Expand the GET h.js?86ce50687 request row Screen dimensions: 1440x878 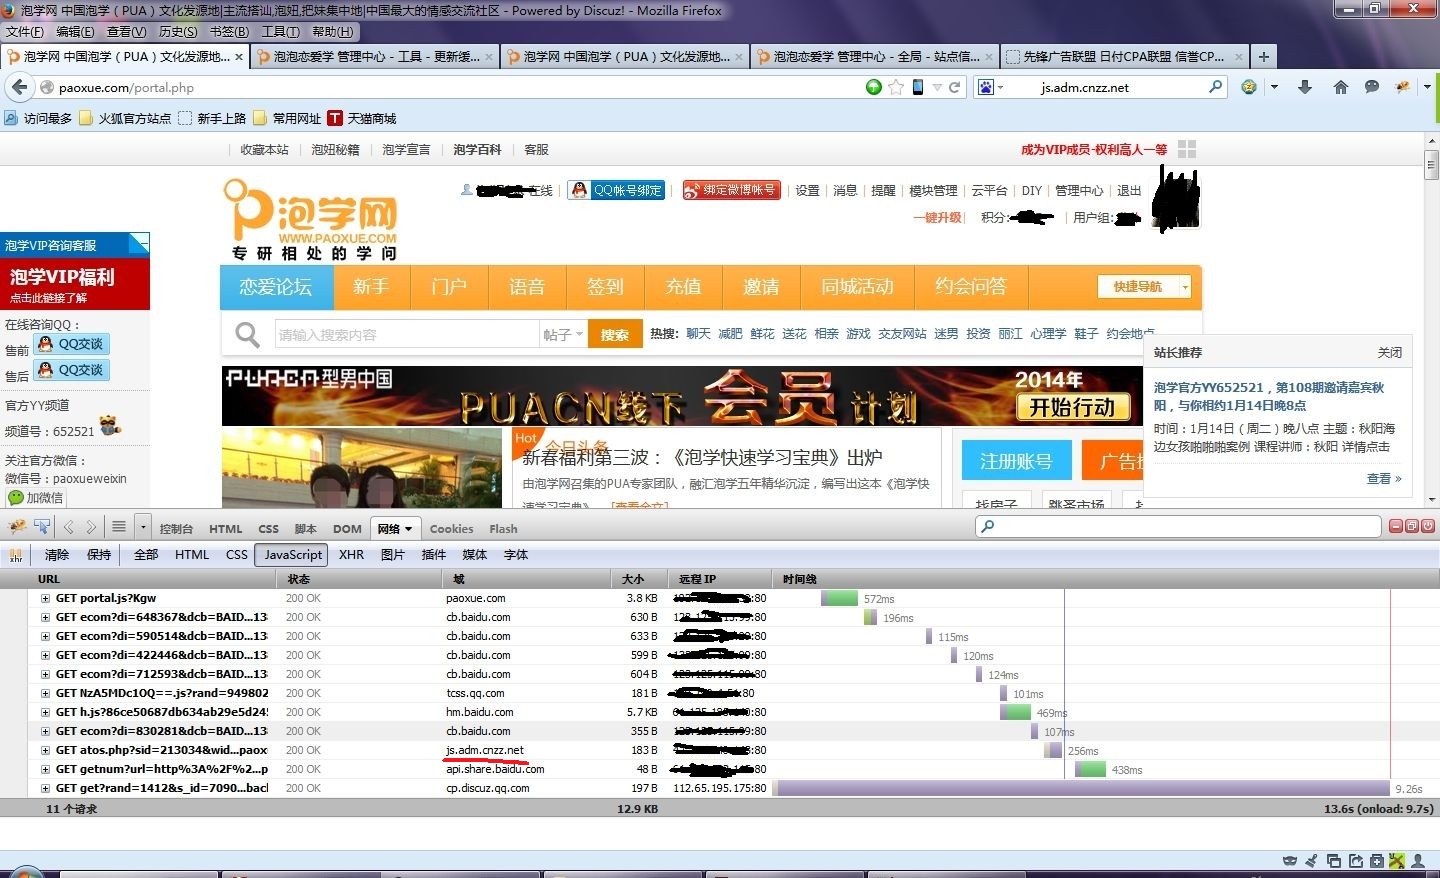pos(45,712)
